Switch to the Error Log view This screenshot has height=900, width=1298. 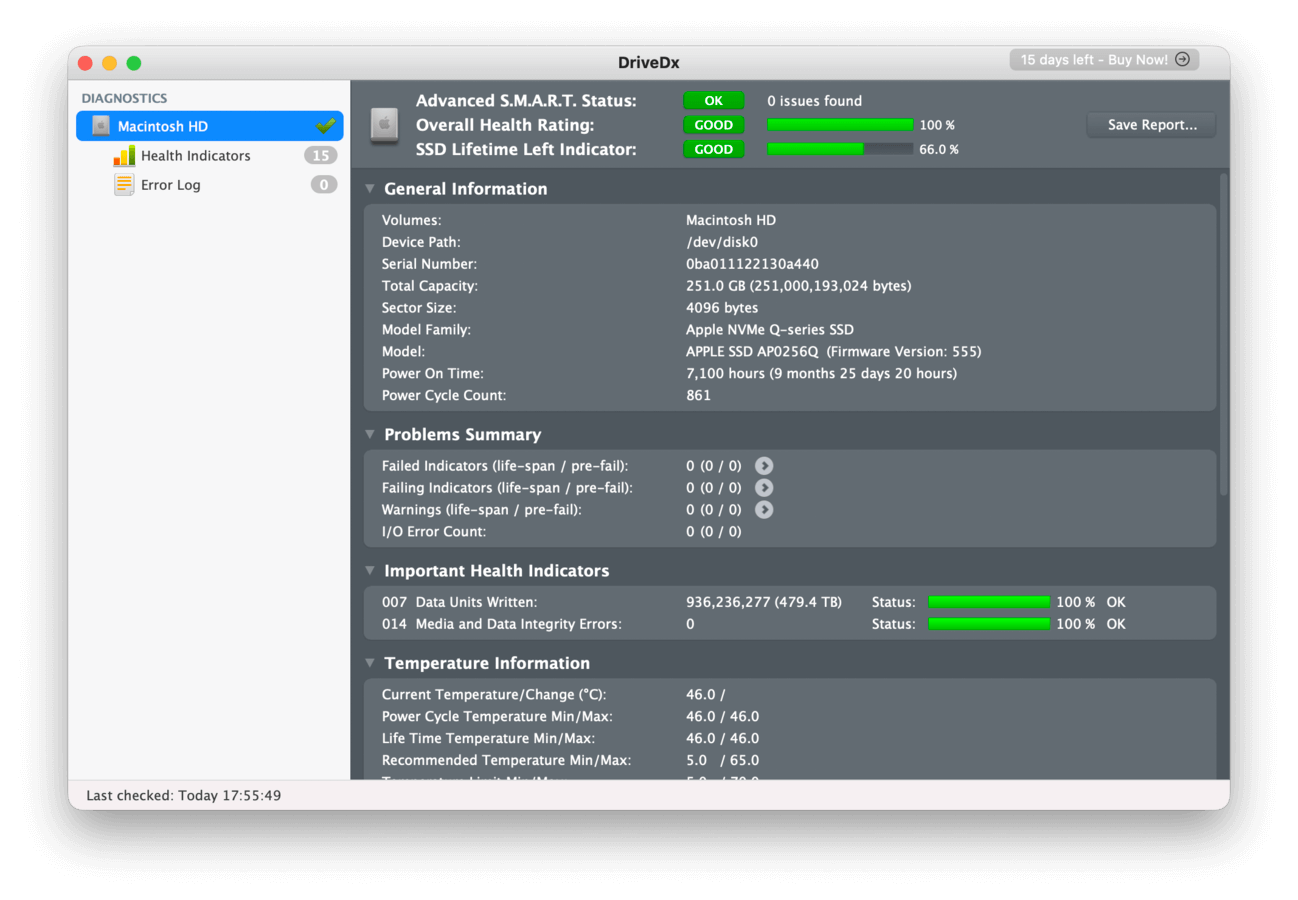[172, 184]
